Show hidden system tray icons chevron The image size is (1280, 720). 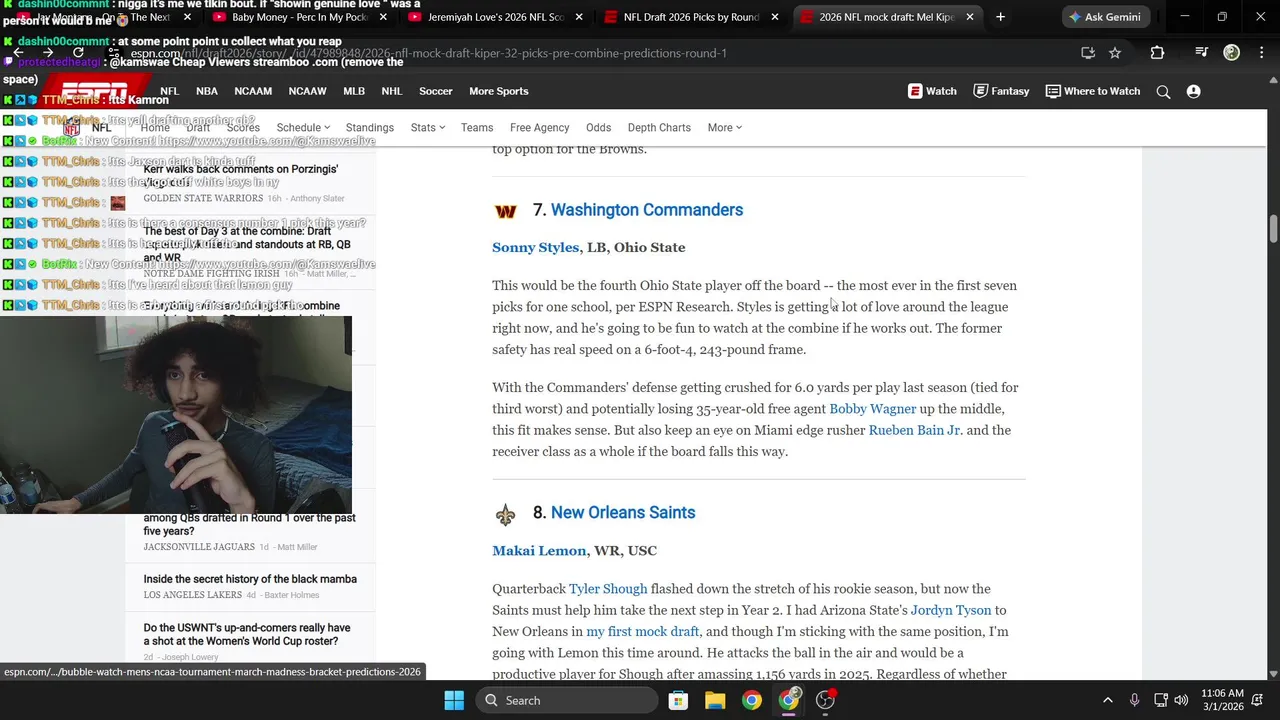[x=1107, y=700]
